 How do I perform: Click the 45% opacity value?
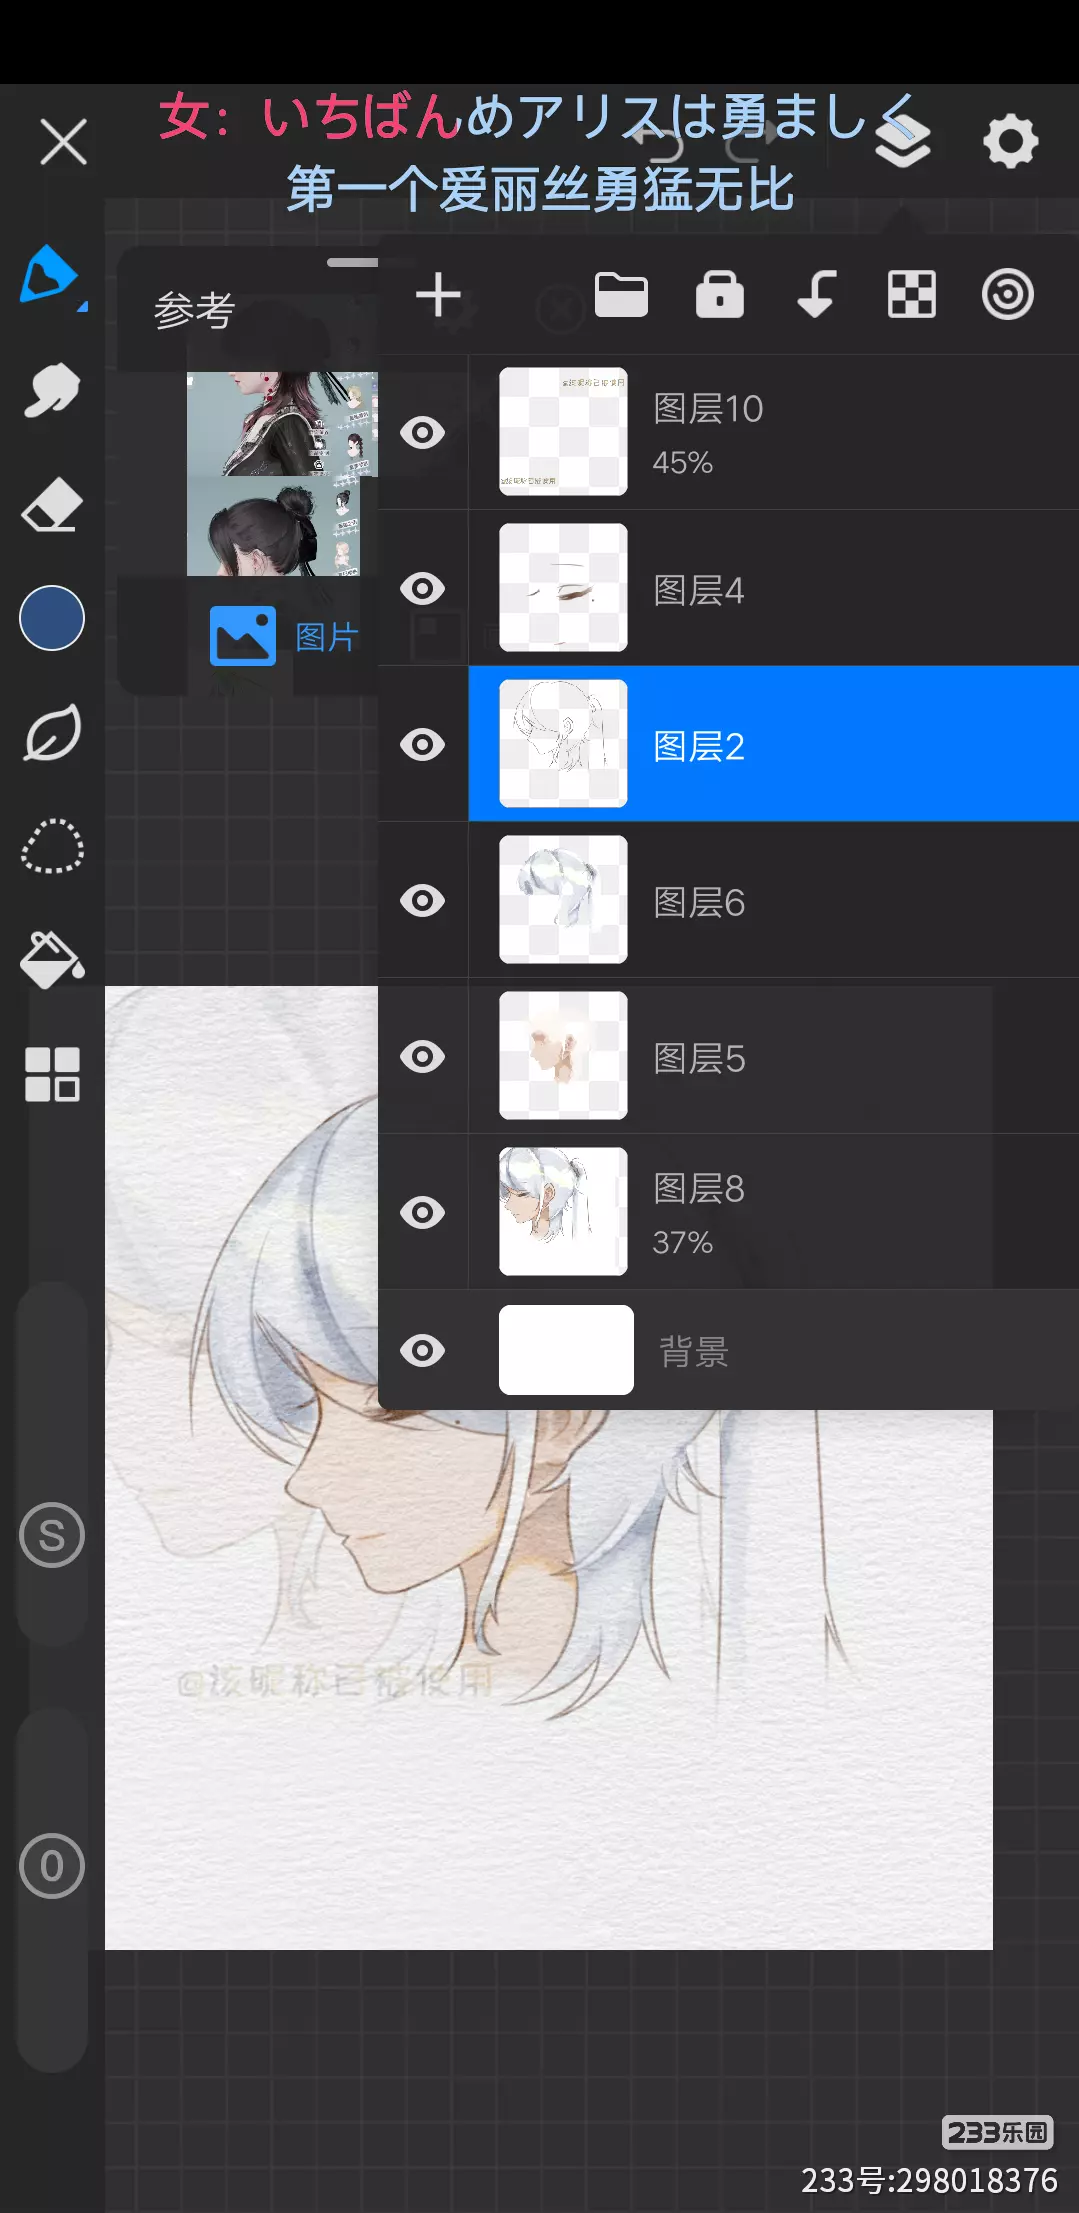pyautogui.click(x=683, y=462)
